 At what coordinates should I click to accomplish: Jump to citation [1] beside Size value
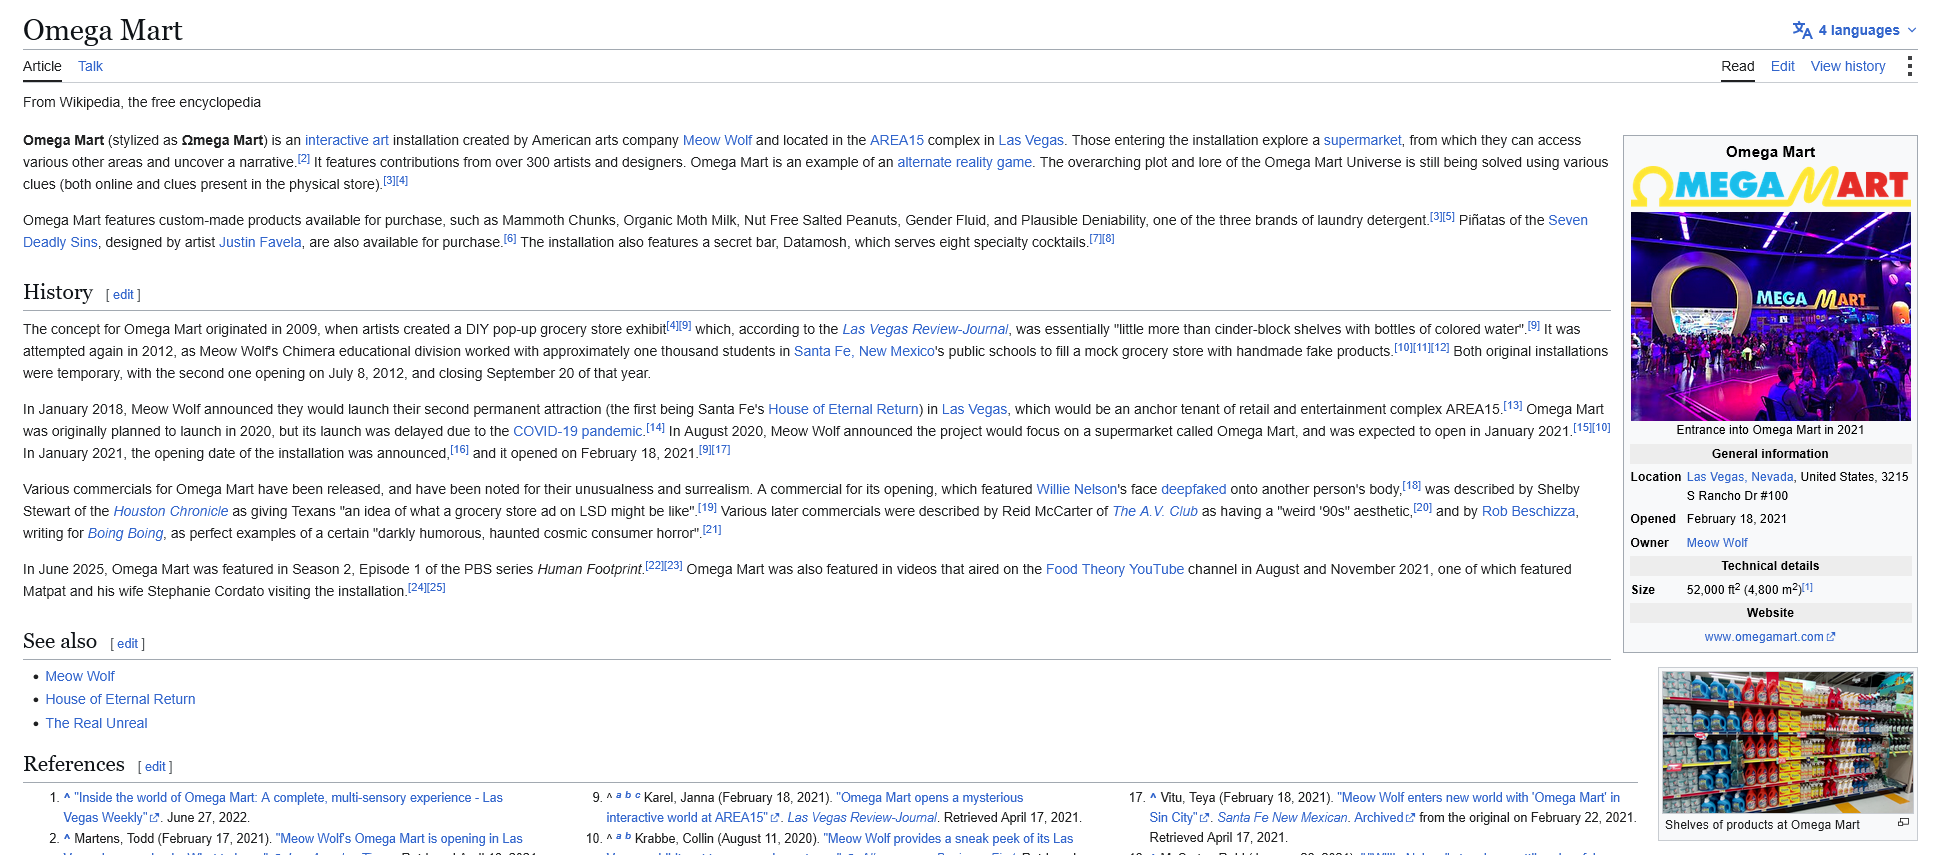coord(1807,587)
